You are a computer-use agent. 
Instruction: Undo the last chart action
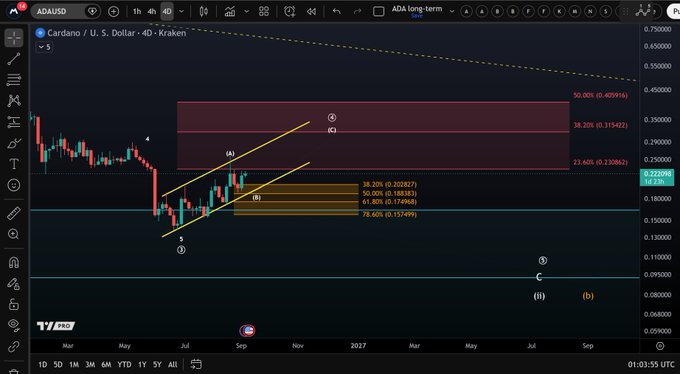point(337,12)
